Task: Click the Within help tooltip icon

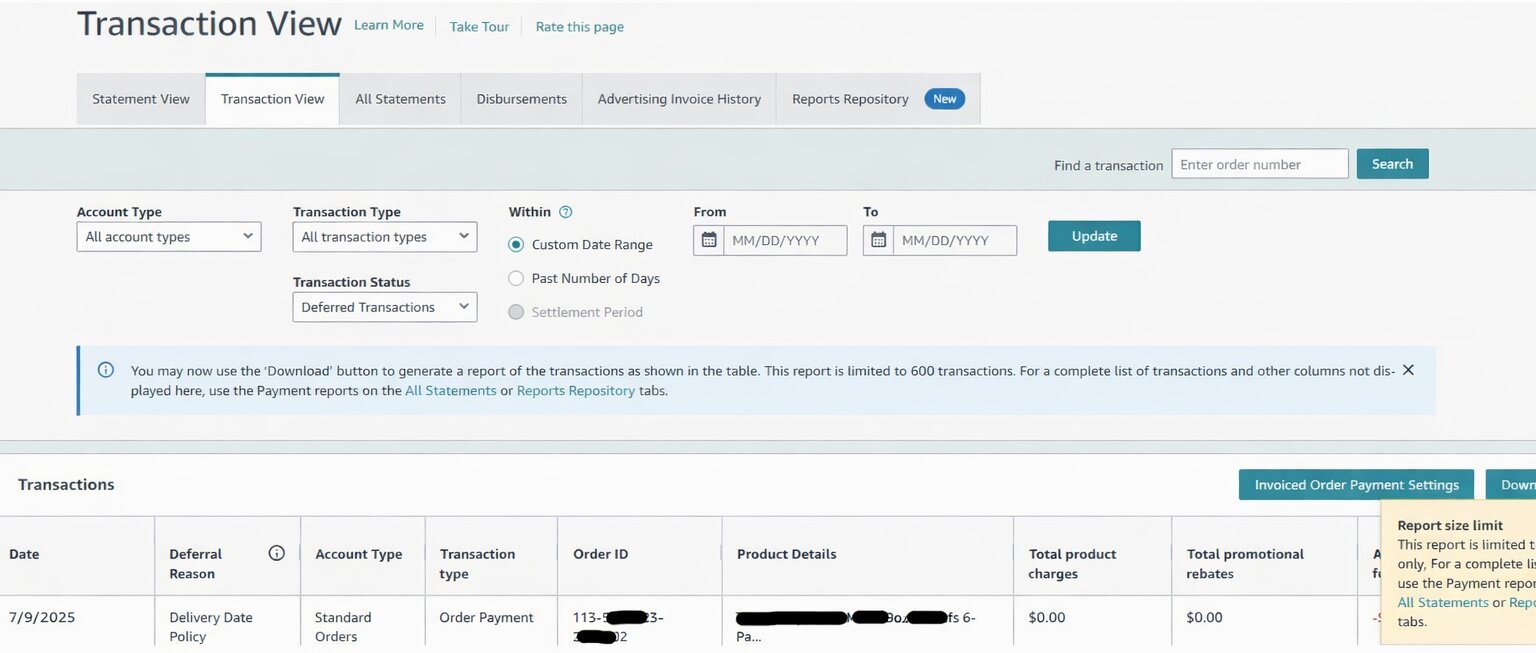Action: tap(565, 211)
